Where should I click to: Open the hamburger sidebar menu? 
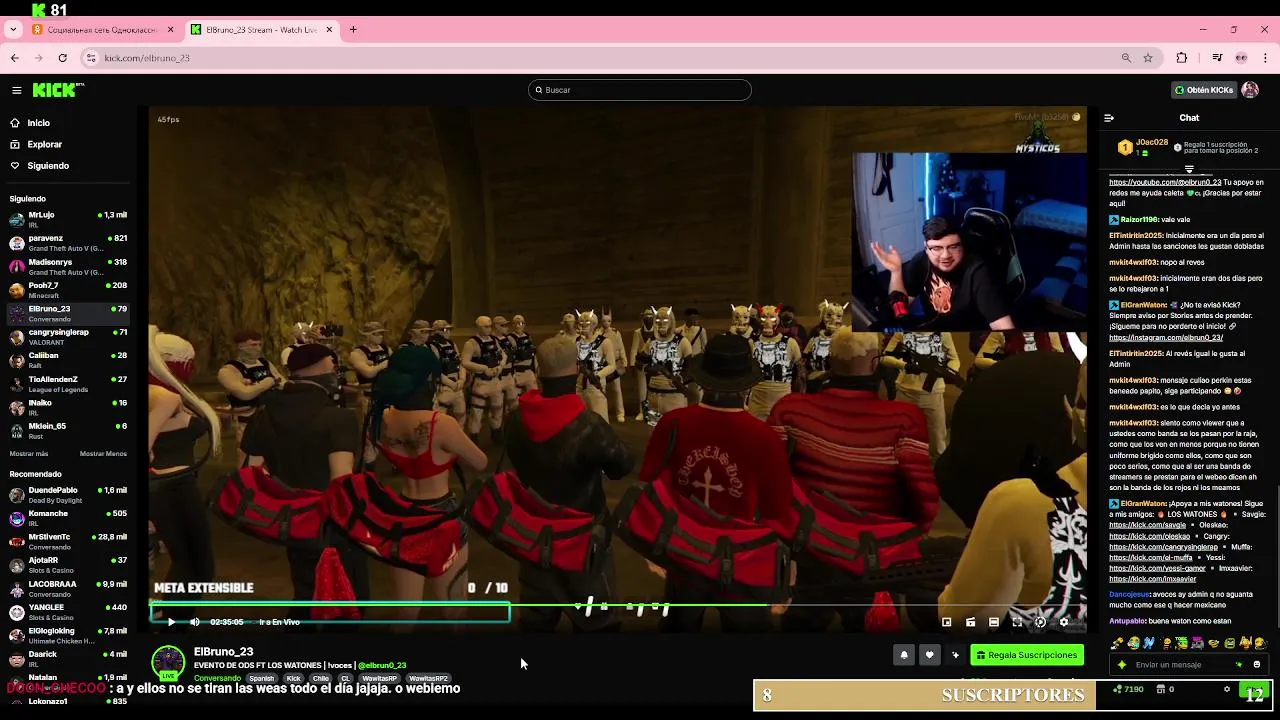[x=16, y=90]
